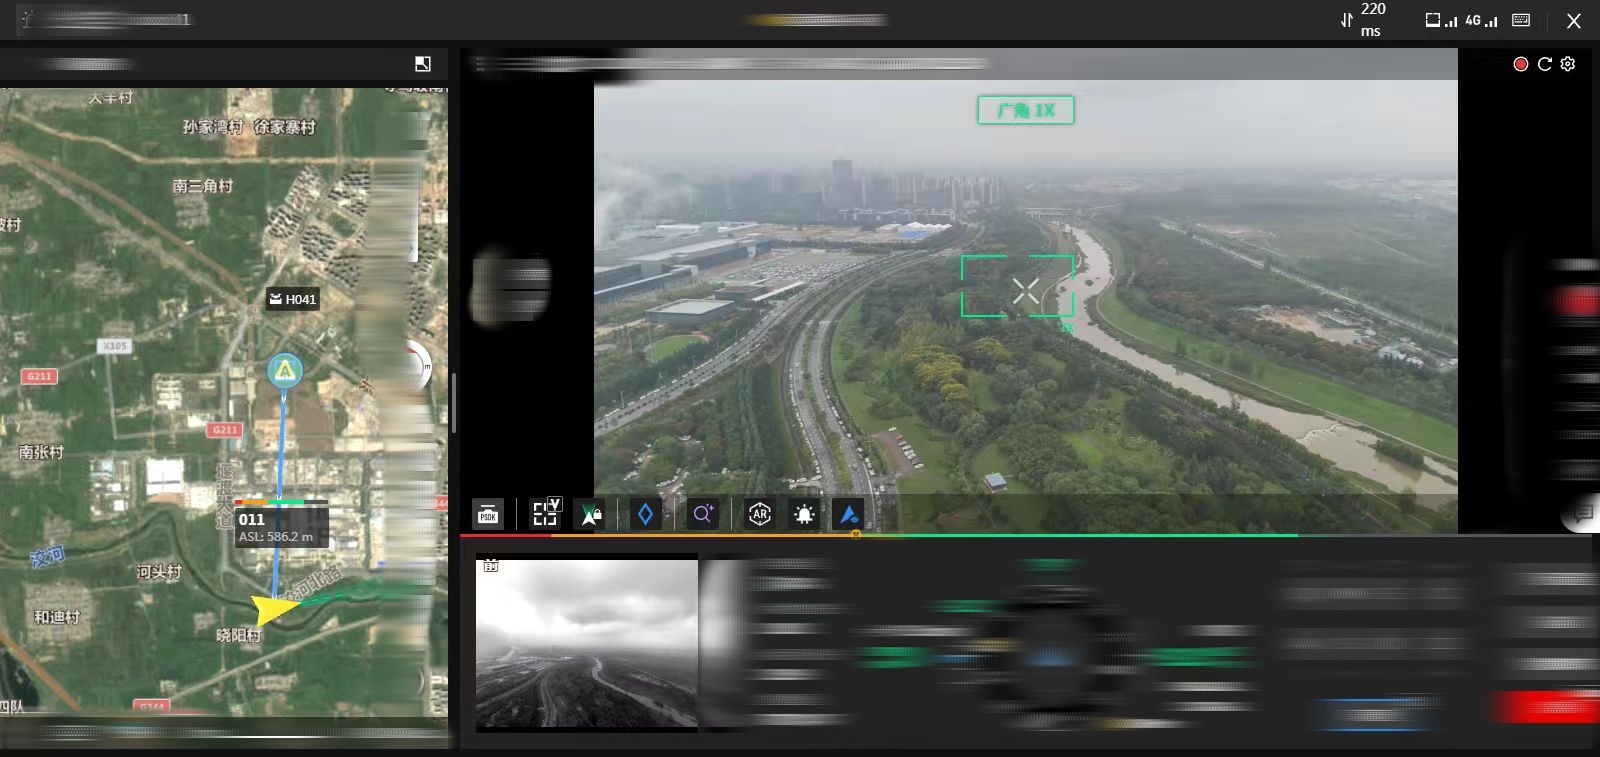The image size is (1600, 757).
Task: Expand the map panel to full size
Action: point(423,64)
